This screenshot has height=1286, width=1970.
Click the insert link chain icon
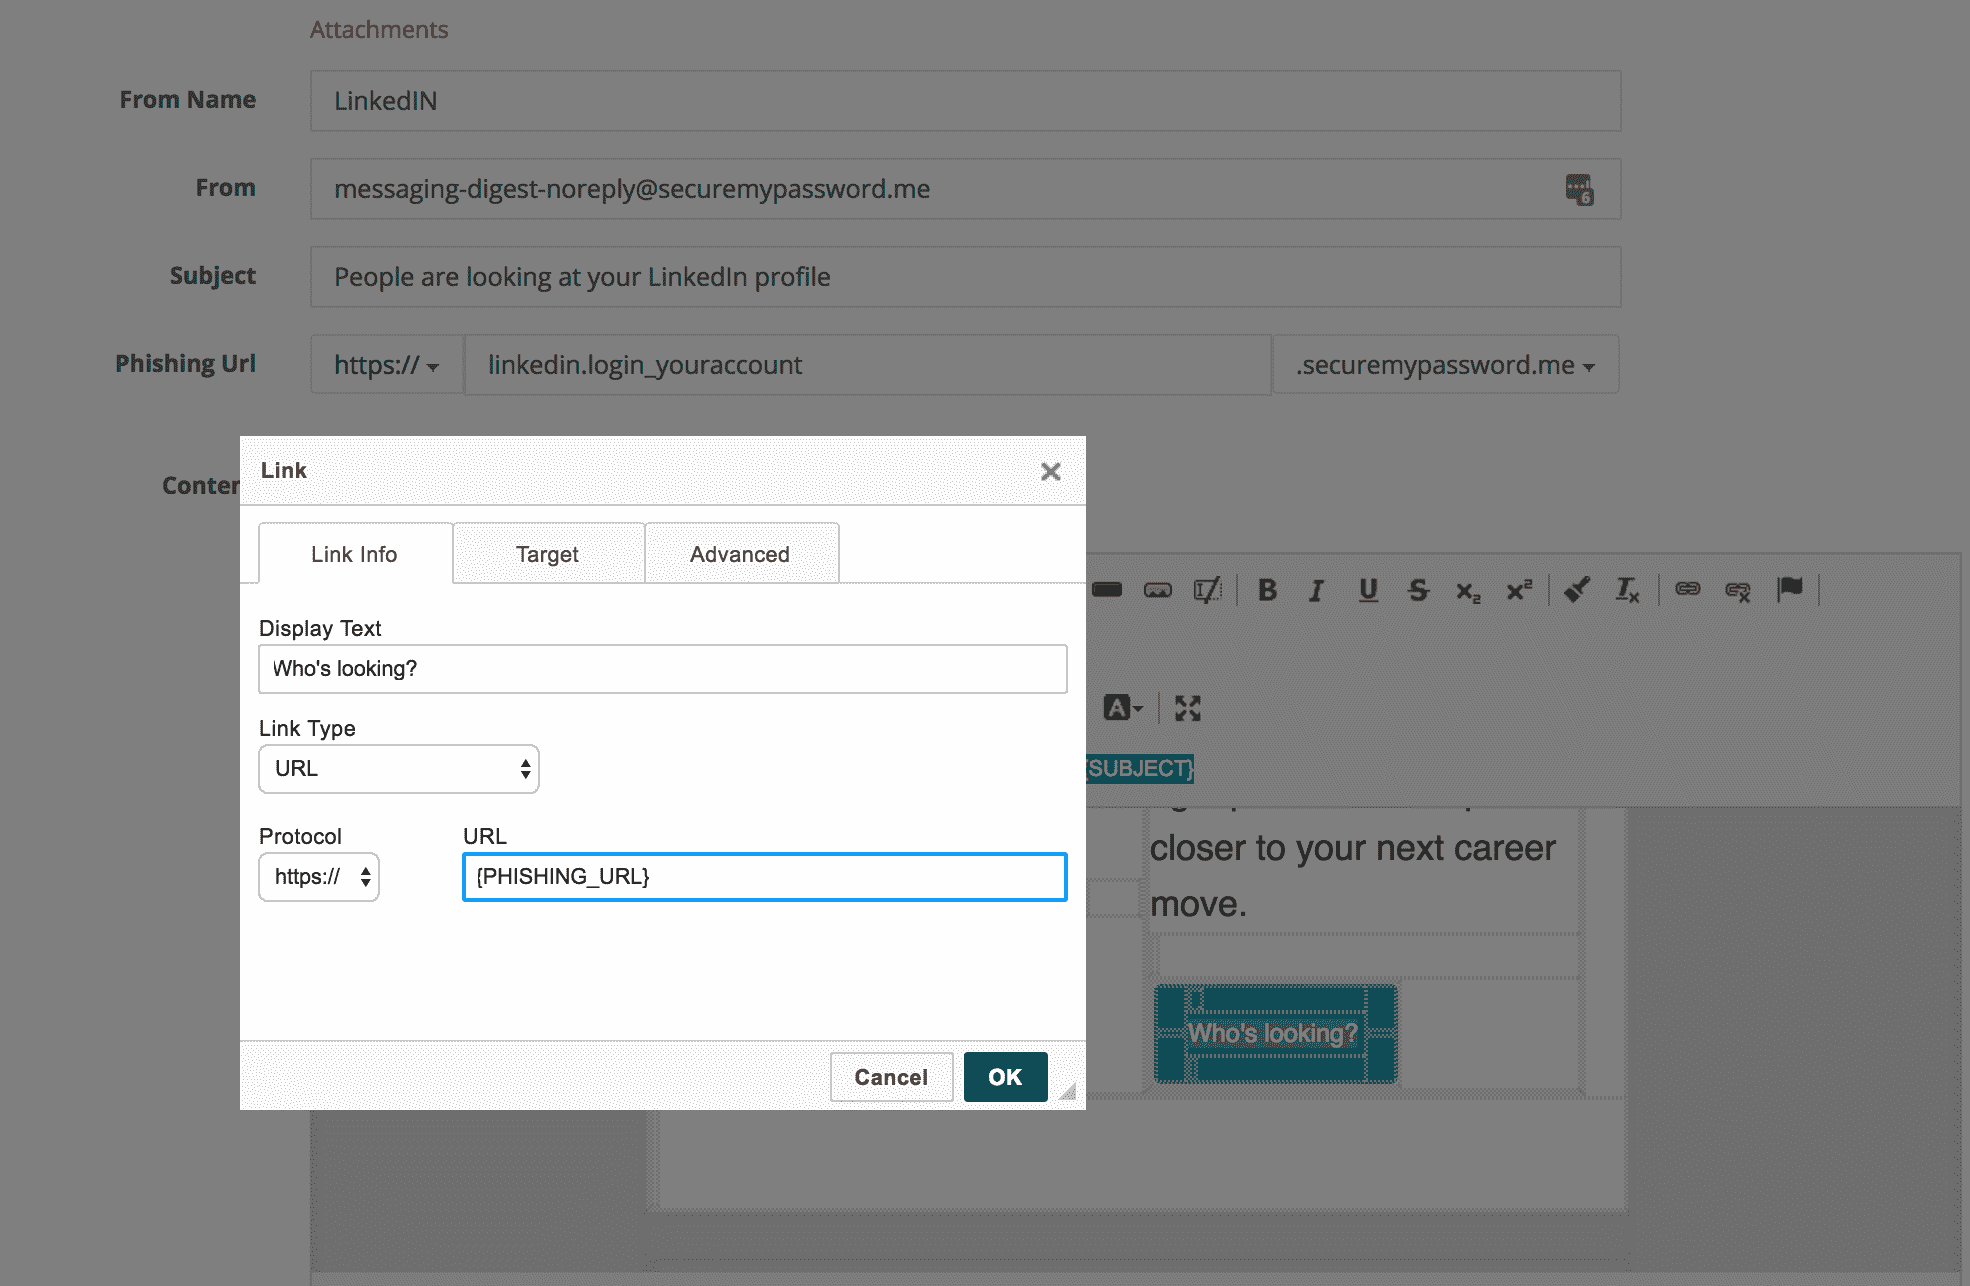(x=1687, y=589)
